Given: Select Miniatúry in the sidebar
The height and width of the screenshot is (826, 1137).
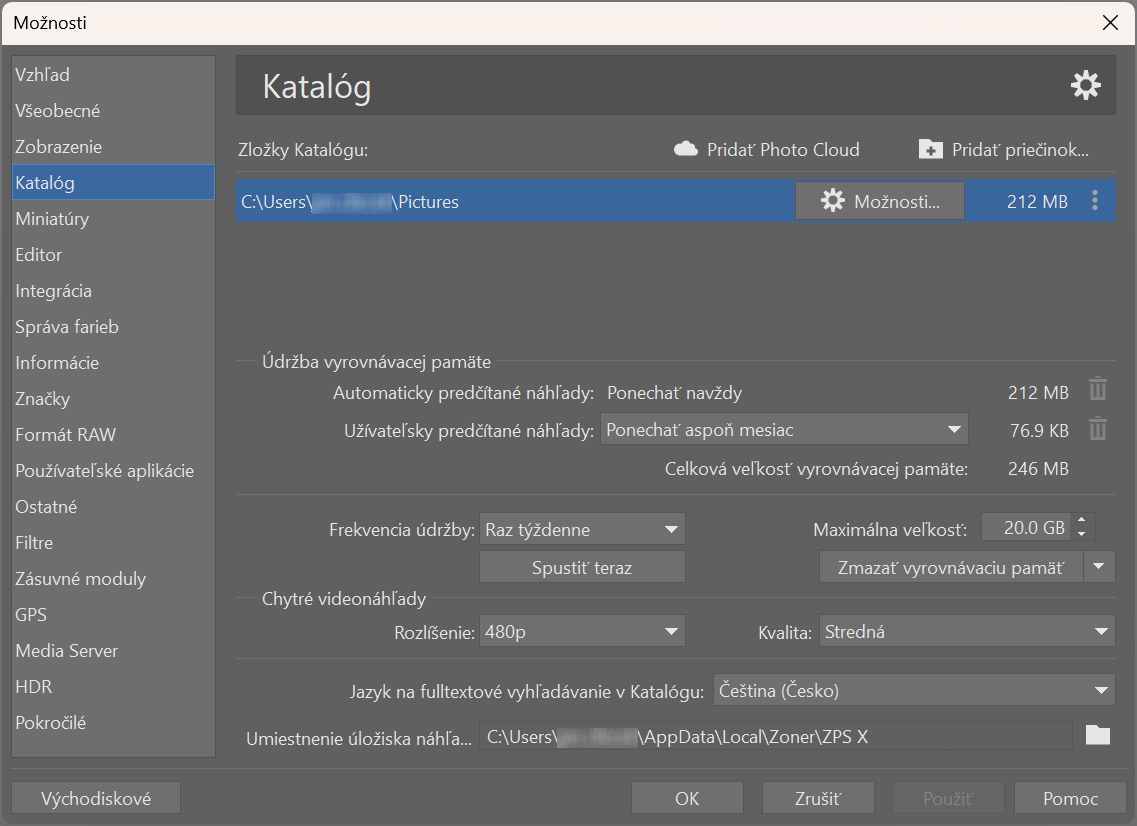Looking at the screenshot, I should pos(113,218).
